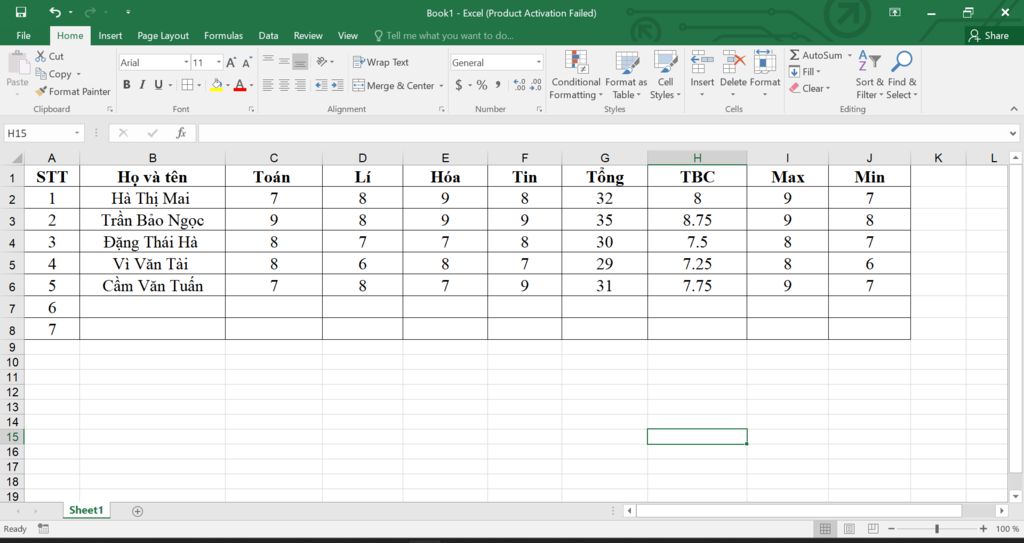The width and height of the screenshot is (1024, 543).
Task: Click the Increase Decimal icon
Action: tap(519, 85)
